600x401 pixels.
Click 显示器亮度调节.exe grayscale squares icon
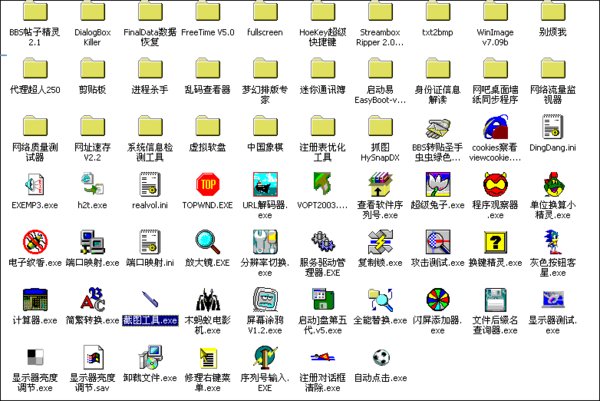35,357
